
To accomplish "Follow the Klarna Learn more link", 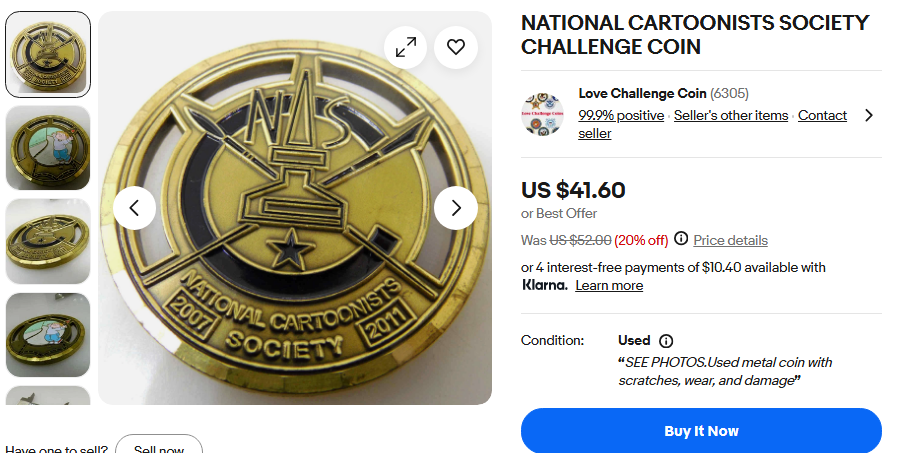I will [609, 286].
